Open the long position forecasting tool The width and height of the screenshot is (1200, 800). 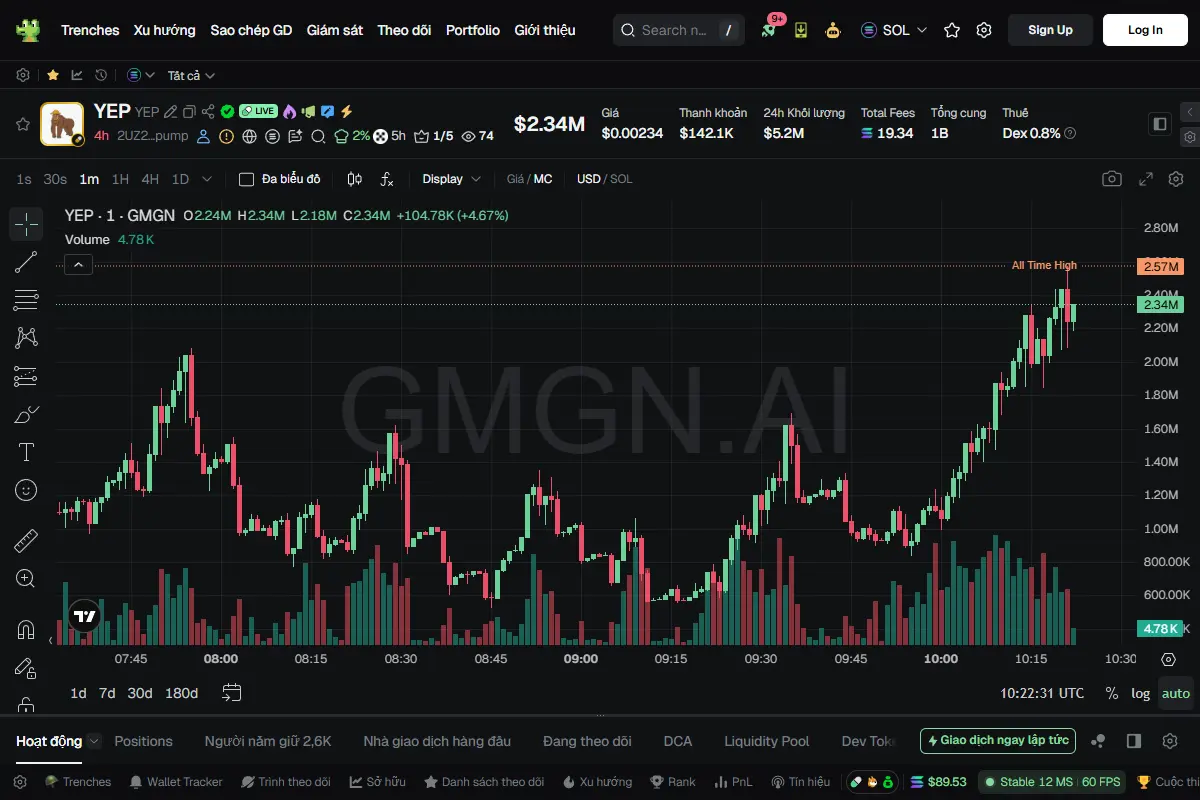(26, 376)
